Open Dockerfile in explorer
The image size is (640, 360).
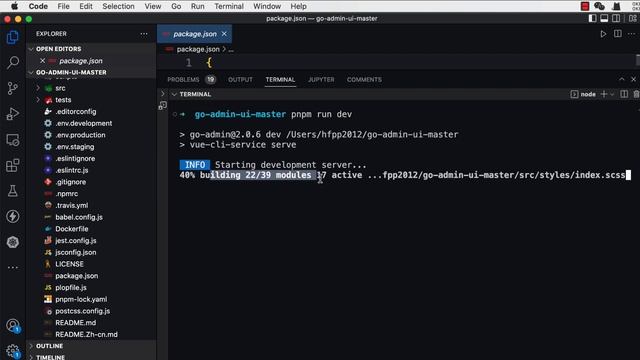tap(71, 229)
